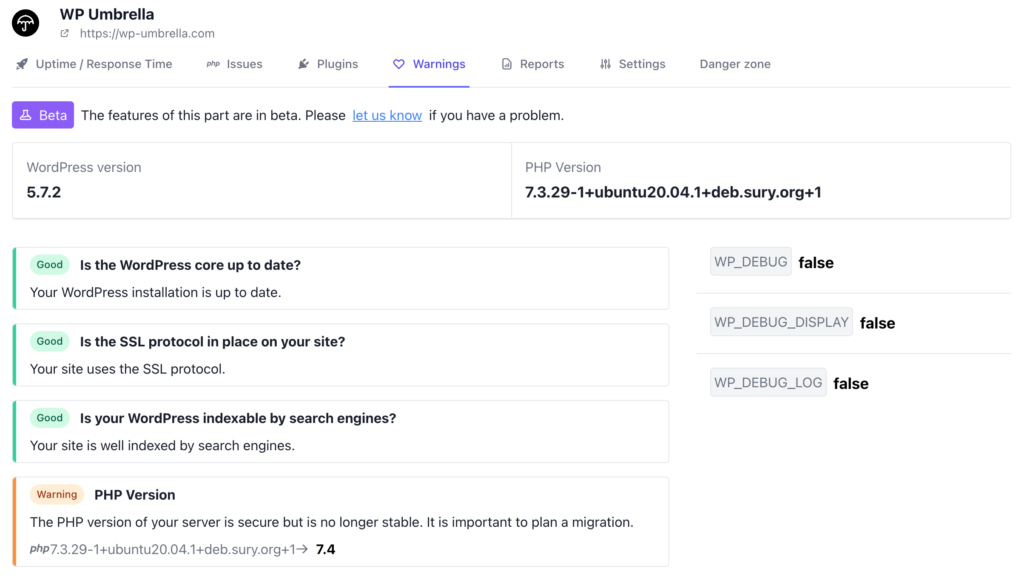
Task: Go to the Reports tab
Action: (x=532, y=64)
